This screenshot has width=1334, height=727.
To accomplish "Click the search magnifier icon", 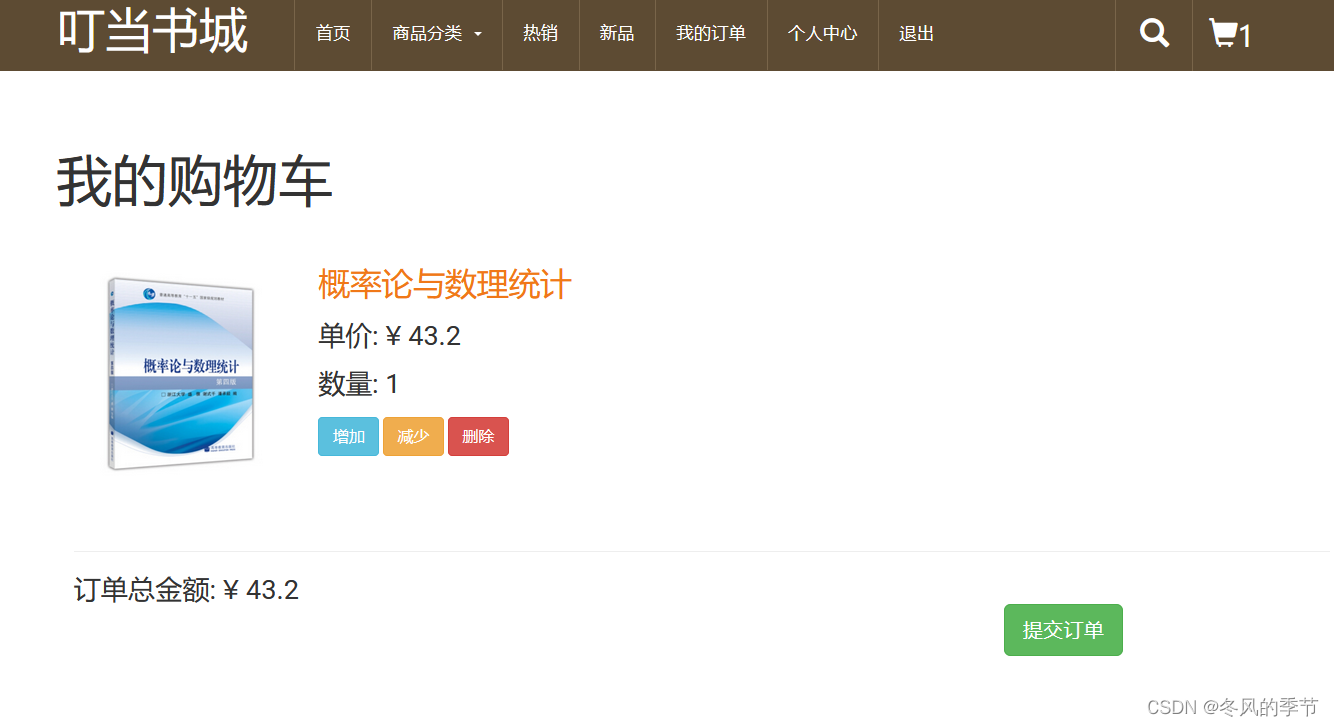I will pyautogui.click(x=1153, y=33).
